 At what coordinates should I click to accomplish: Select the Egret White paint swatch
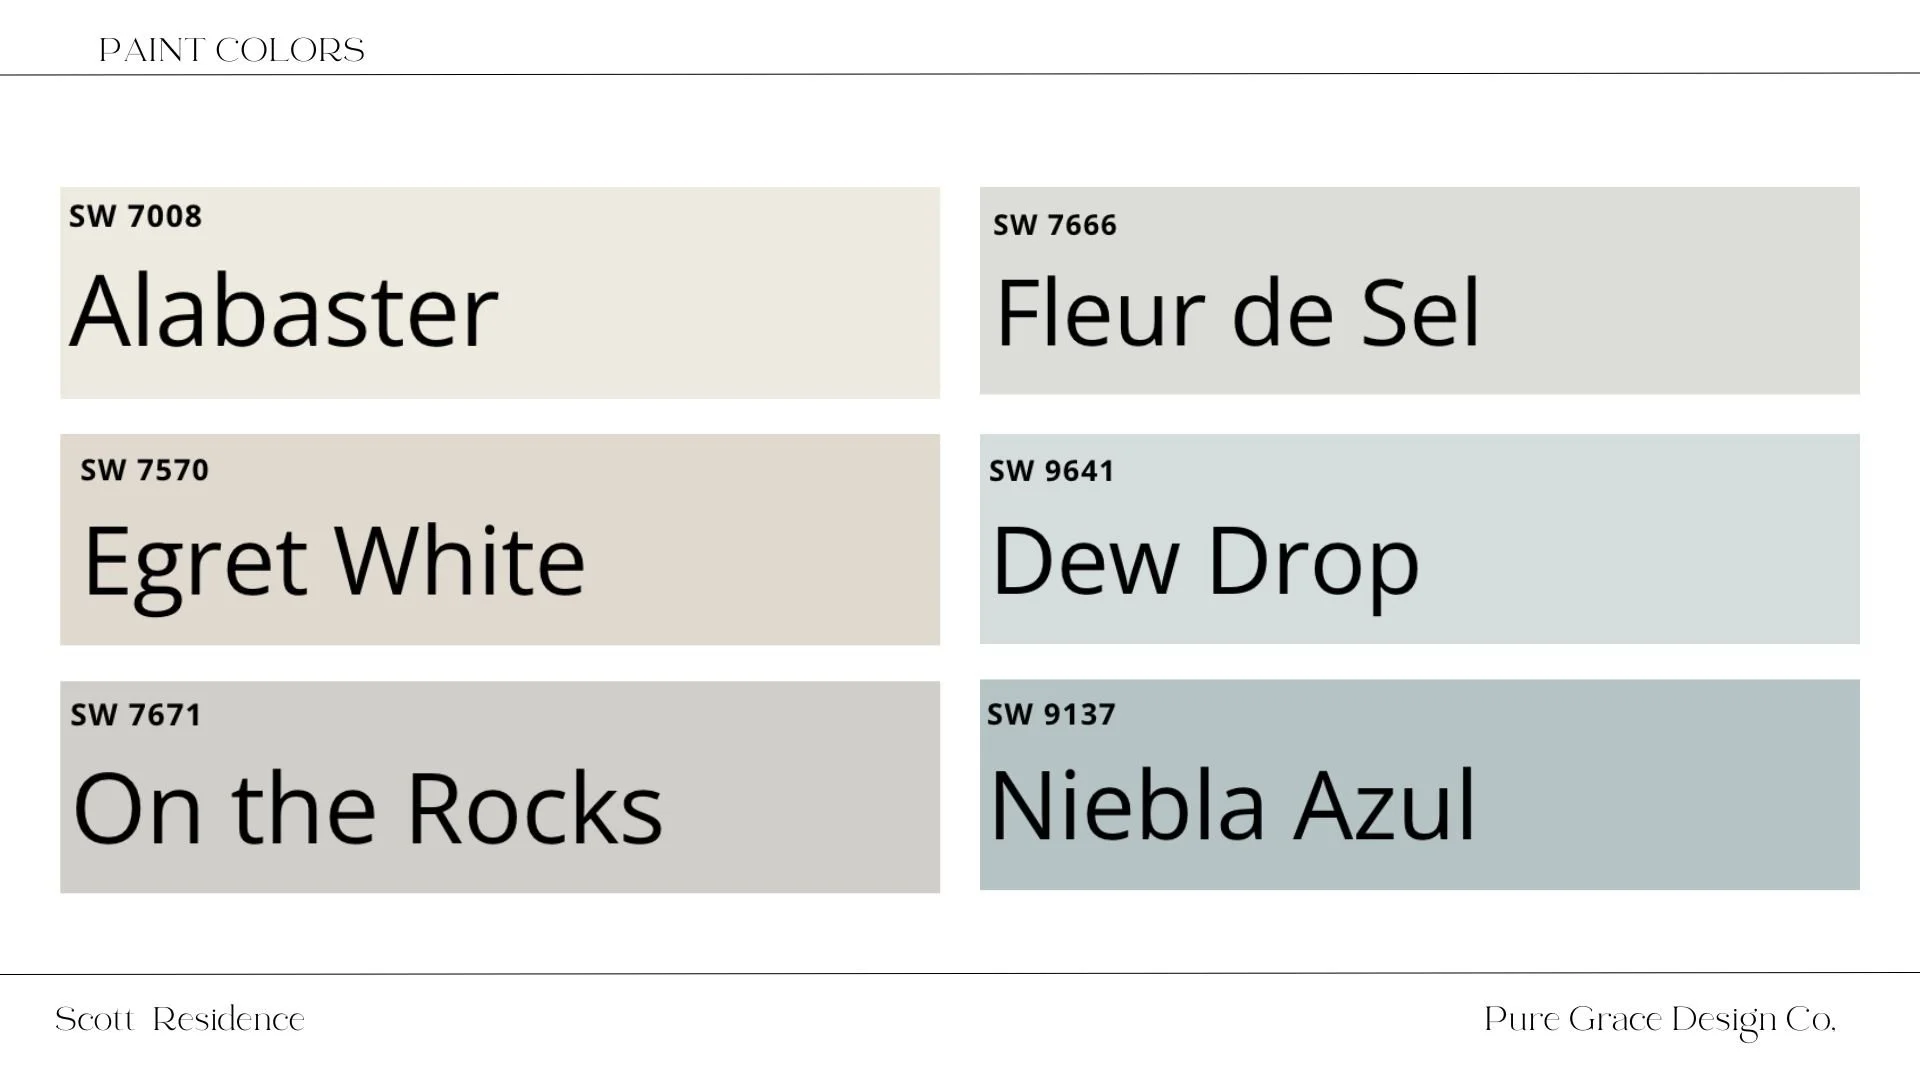point(500,539)
